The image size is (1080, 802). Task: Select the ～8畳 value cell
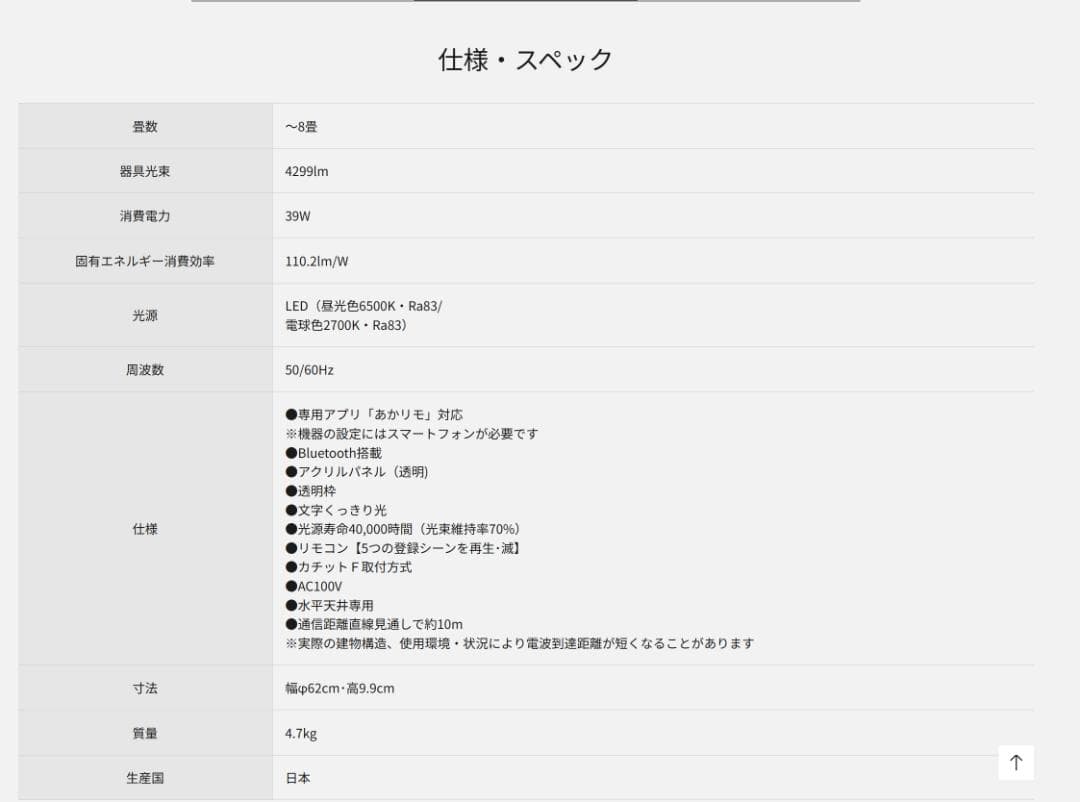[302, 125]
